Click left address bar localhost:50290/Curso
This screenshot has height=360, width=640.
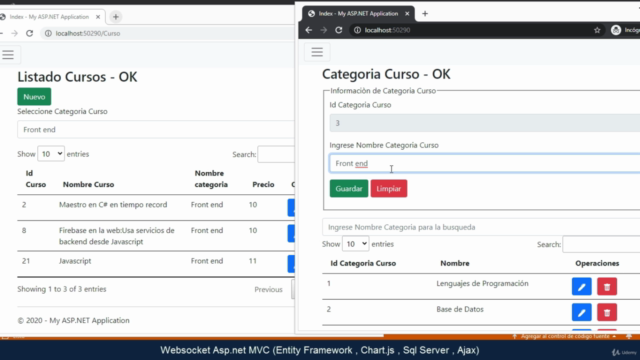(x=88, y=33)
